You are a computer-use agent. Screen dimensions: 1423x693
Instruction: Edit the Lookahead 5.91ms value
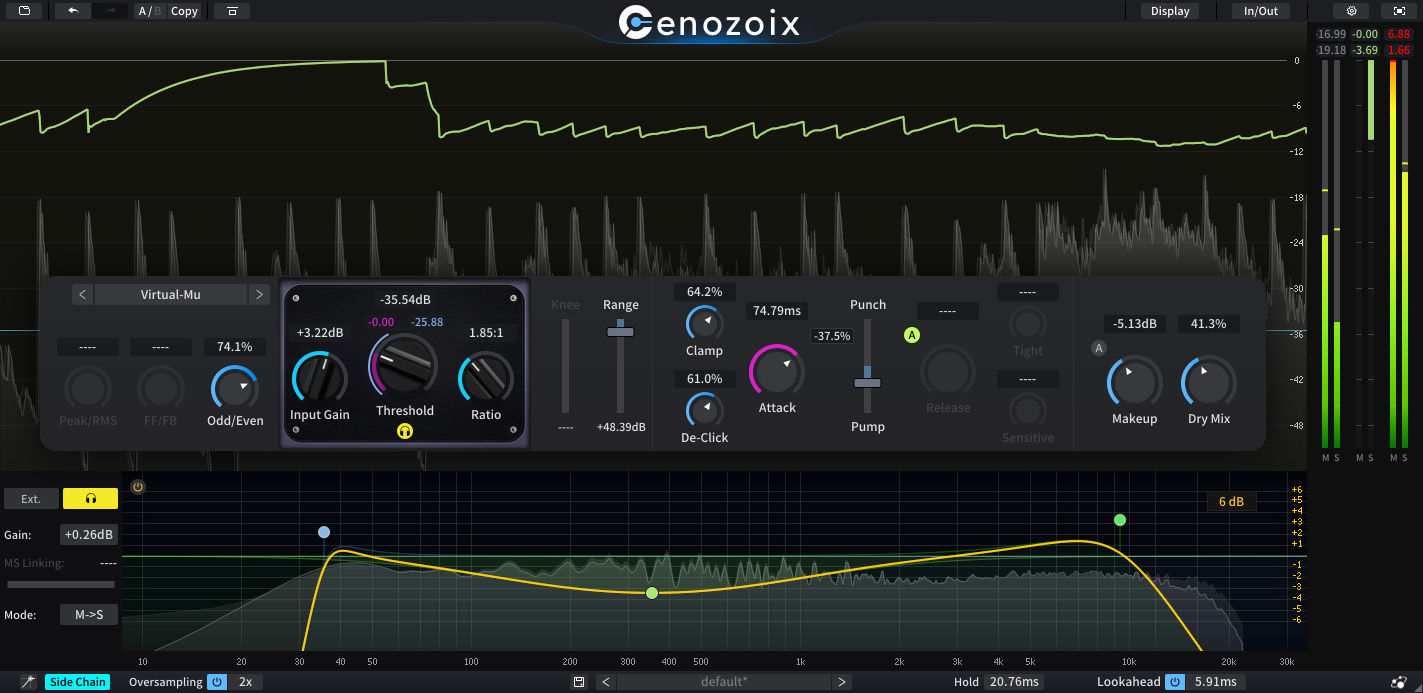click(x=1215, y=682)
